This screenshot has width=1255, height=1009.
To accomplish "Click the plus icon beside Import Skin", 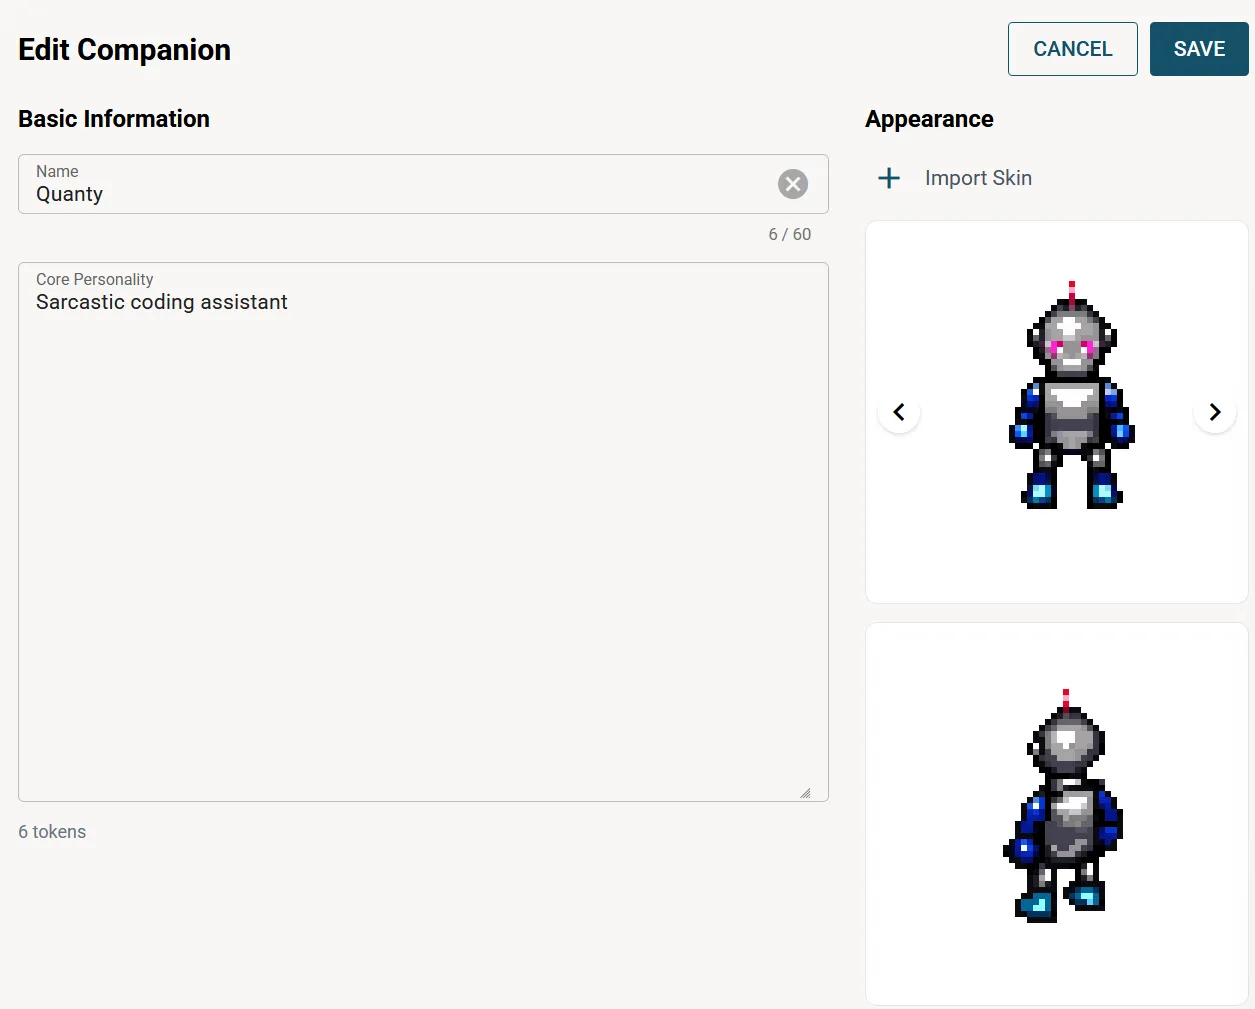I will pos(889,178).
